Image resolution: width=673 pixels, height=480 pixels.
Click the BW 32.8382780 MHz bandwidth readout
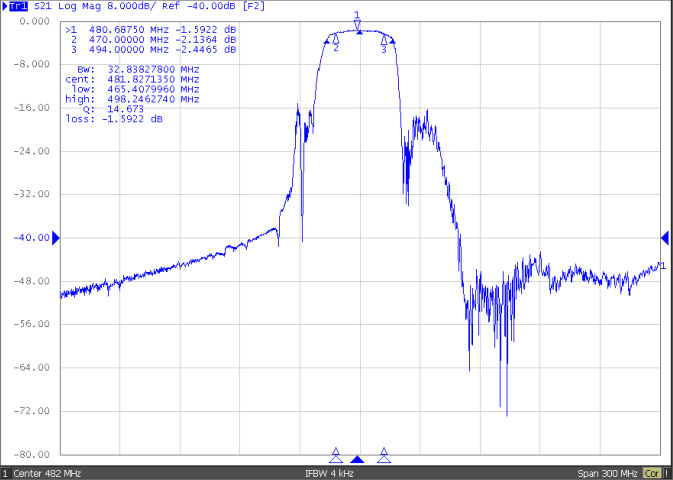point(132,70)
